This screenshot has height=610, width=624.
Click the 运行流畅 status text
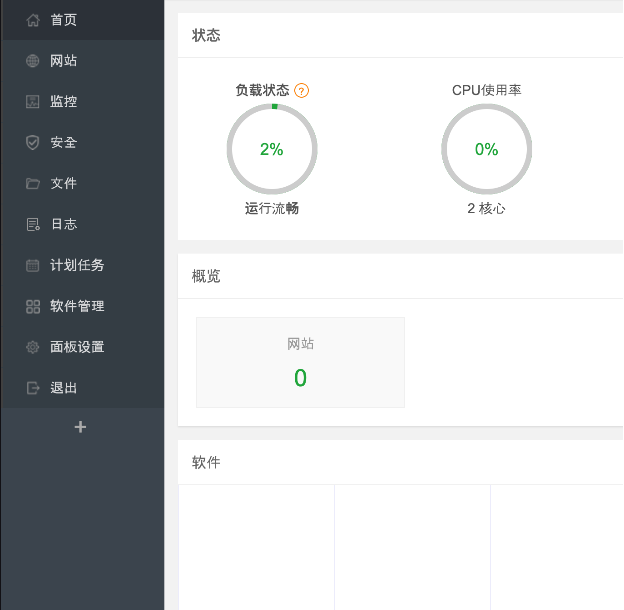pyautogui.click(x=272, y=209)
